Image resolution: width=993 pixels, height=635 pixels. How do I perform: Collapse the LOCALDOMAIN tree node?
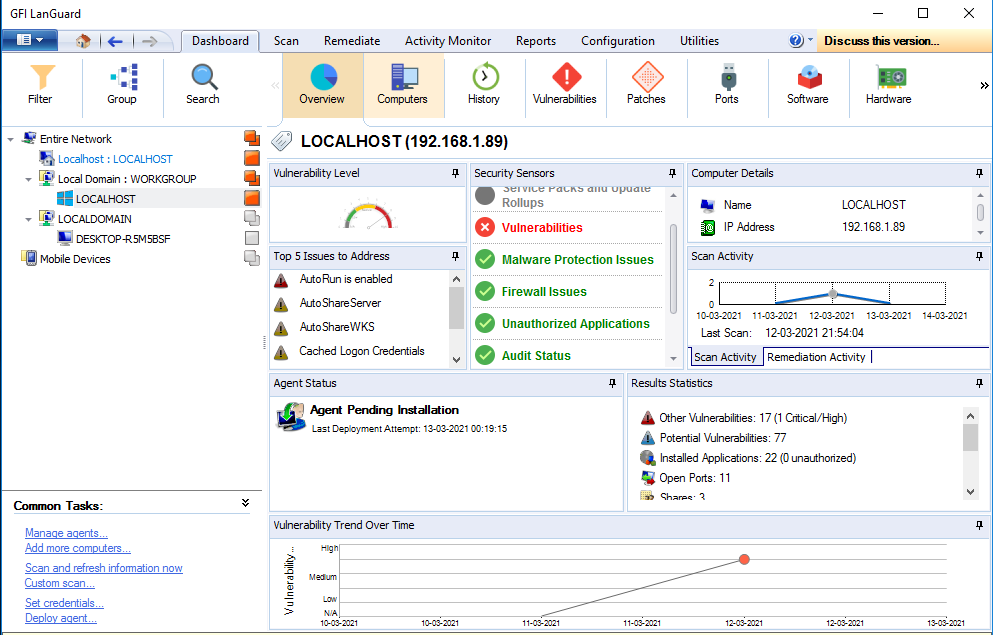pyautogui.click(x=28, y=219)
